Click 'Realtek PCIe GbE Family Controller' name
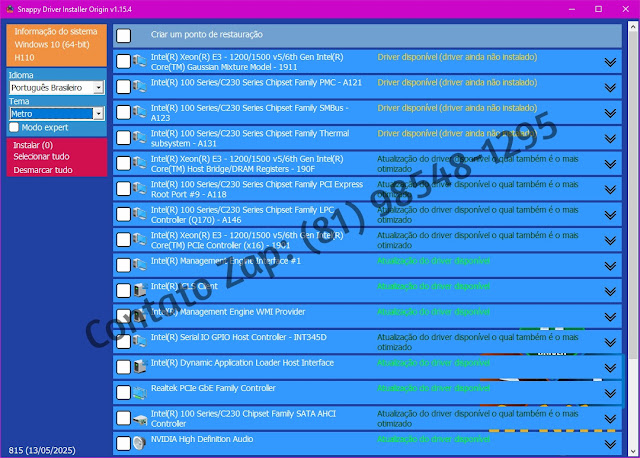Viewport: 640px width, 458px height. point(213,388)
